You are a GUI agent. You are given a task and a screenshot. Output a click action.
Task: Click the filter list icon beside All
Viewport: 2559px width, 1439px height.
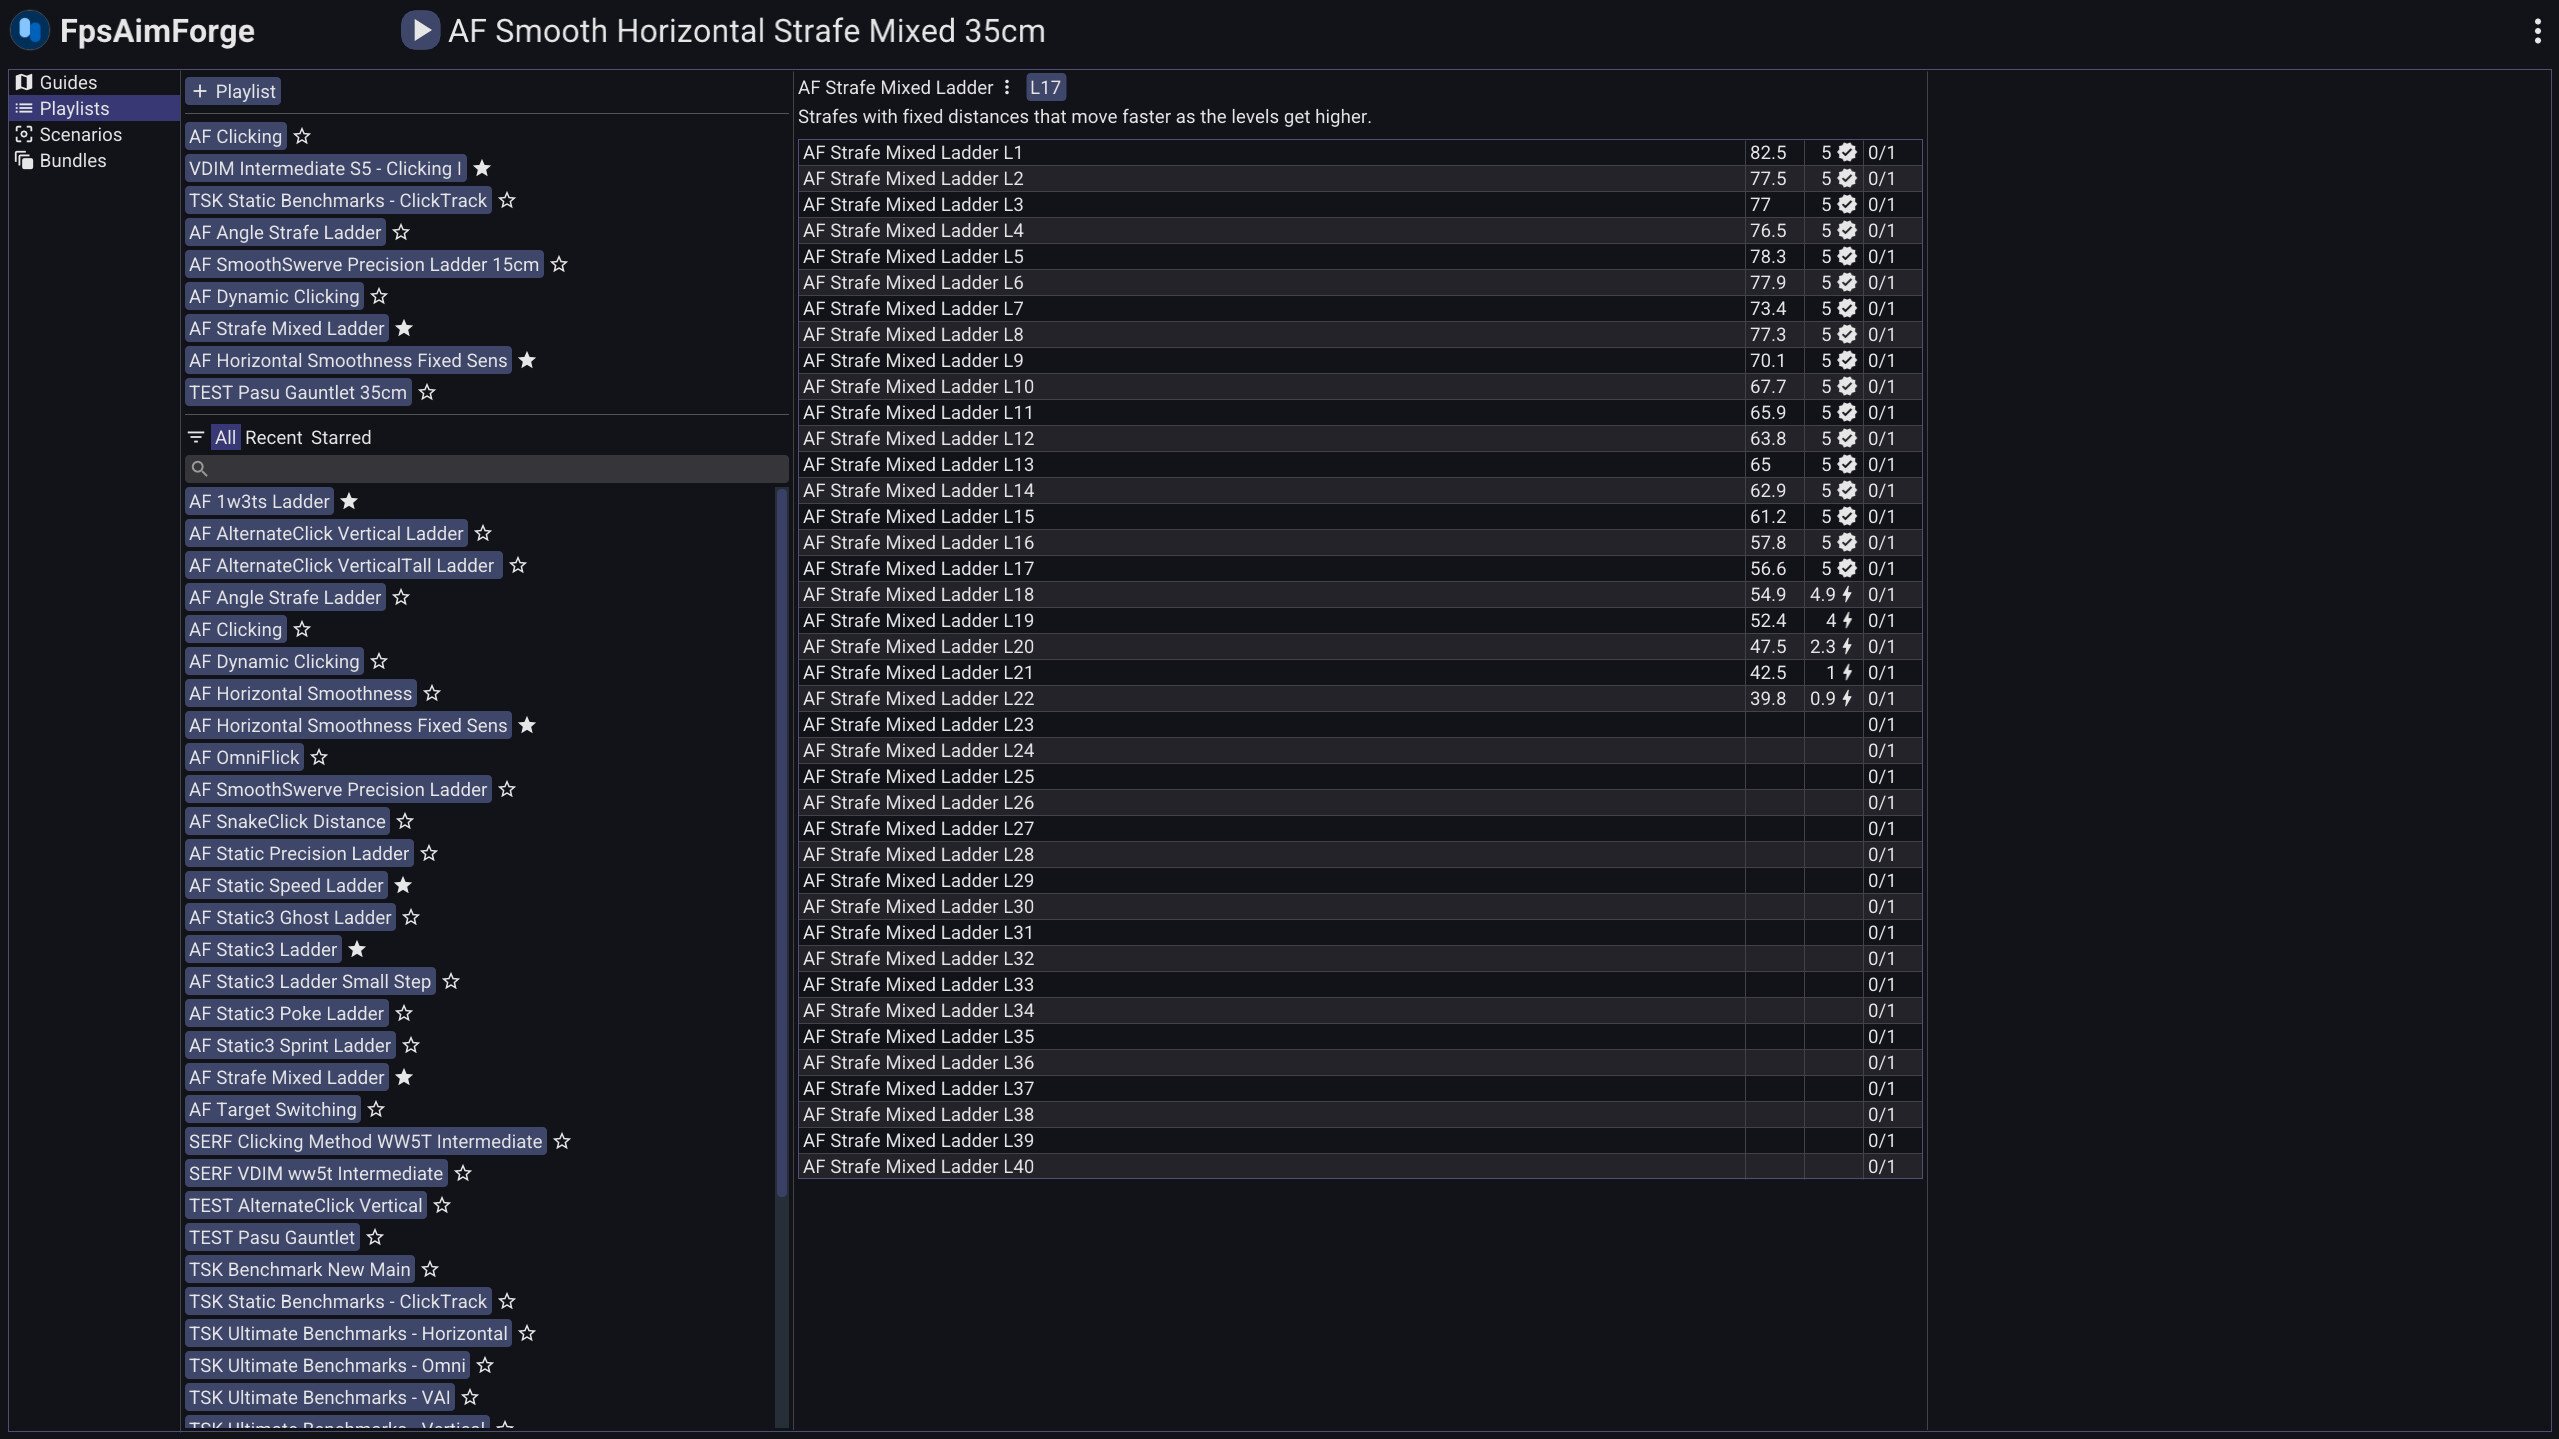tap(196, 437)
